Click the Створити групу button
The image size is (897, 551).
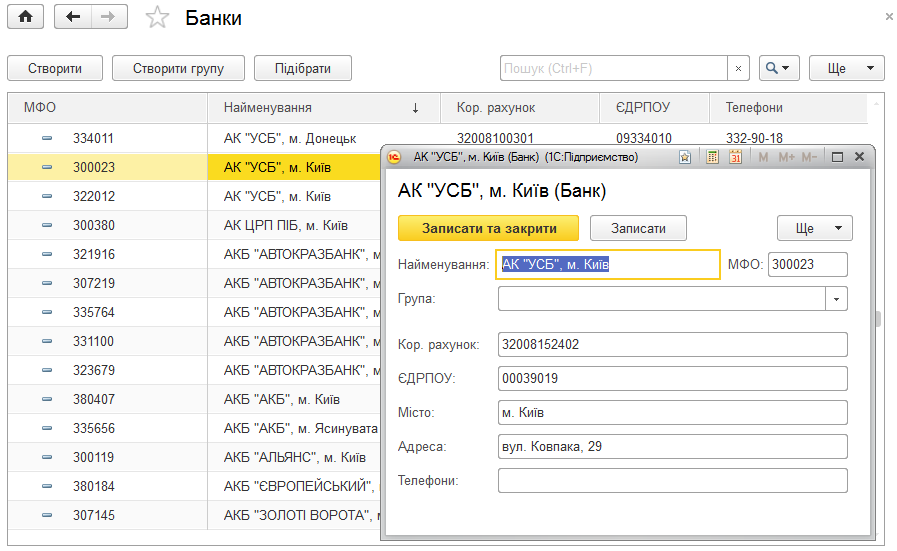[178, 69]
